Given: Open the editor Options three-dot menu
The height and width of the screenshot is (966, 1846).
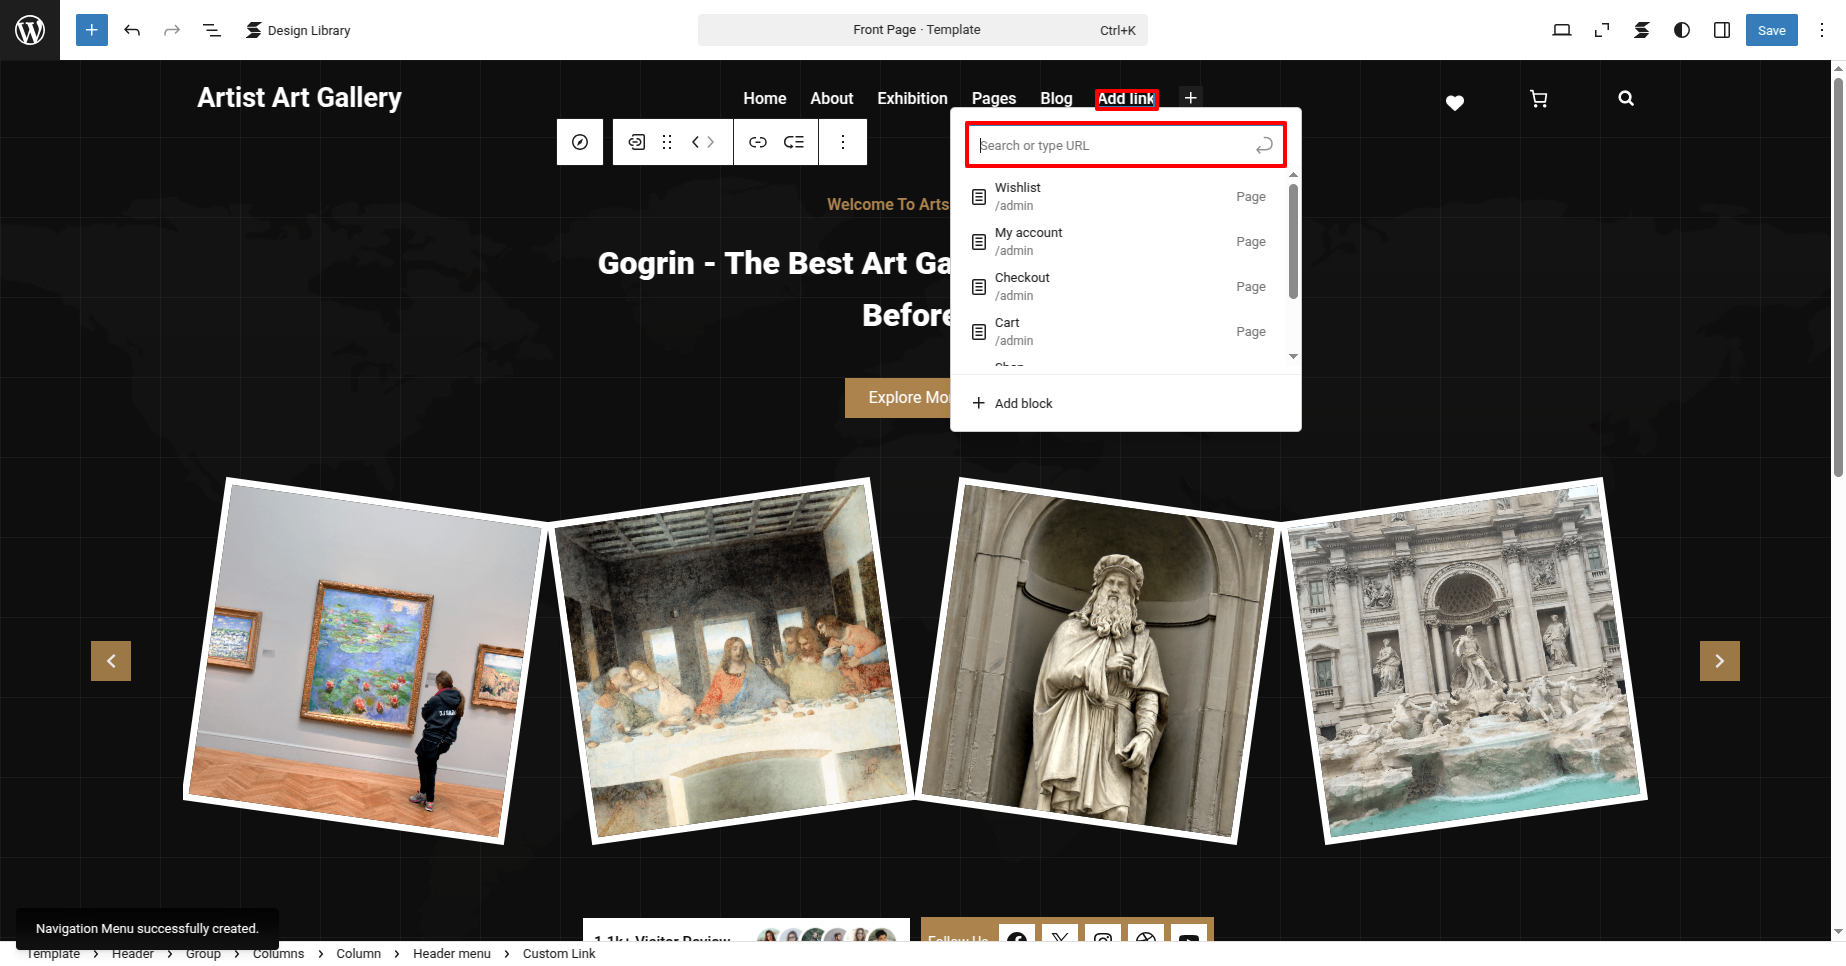Looking at the screenshot, I should pyautogui.click(x=1822, y=30).
